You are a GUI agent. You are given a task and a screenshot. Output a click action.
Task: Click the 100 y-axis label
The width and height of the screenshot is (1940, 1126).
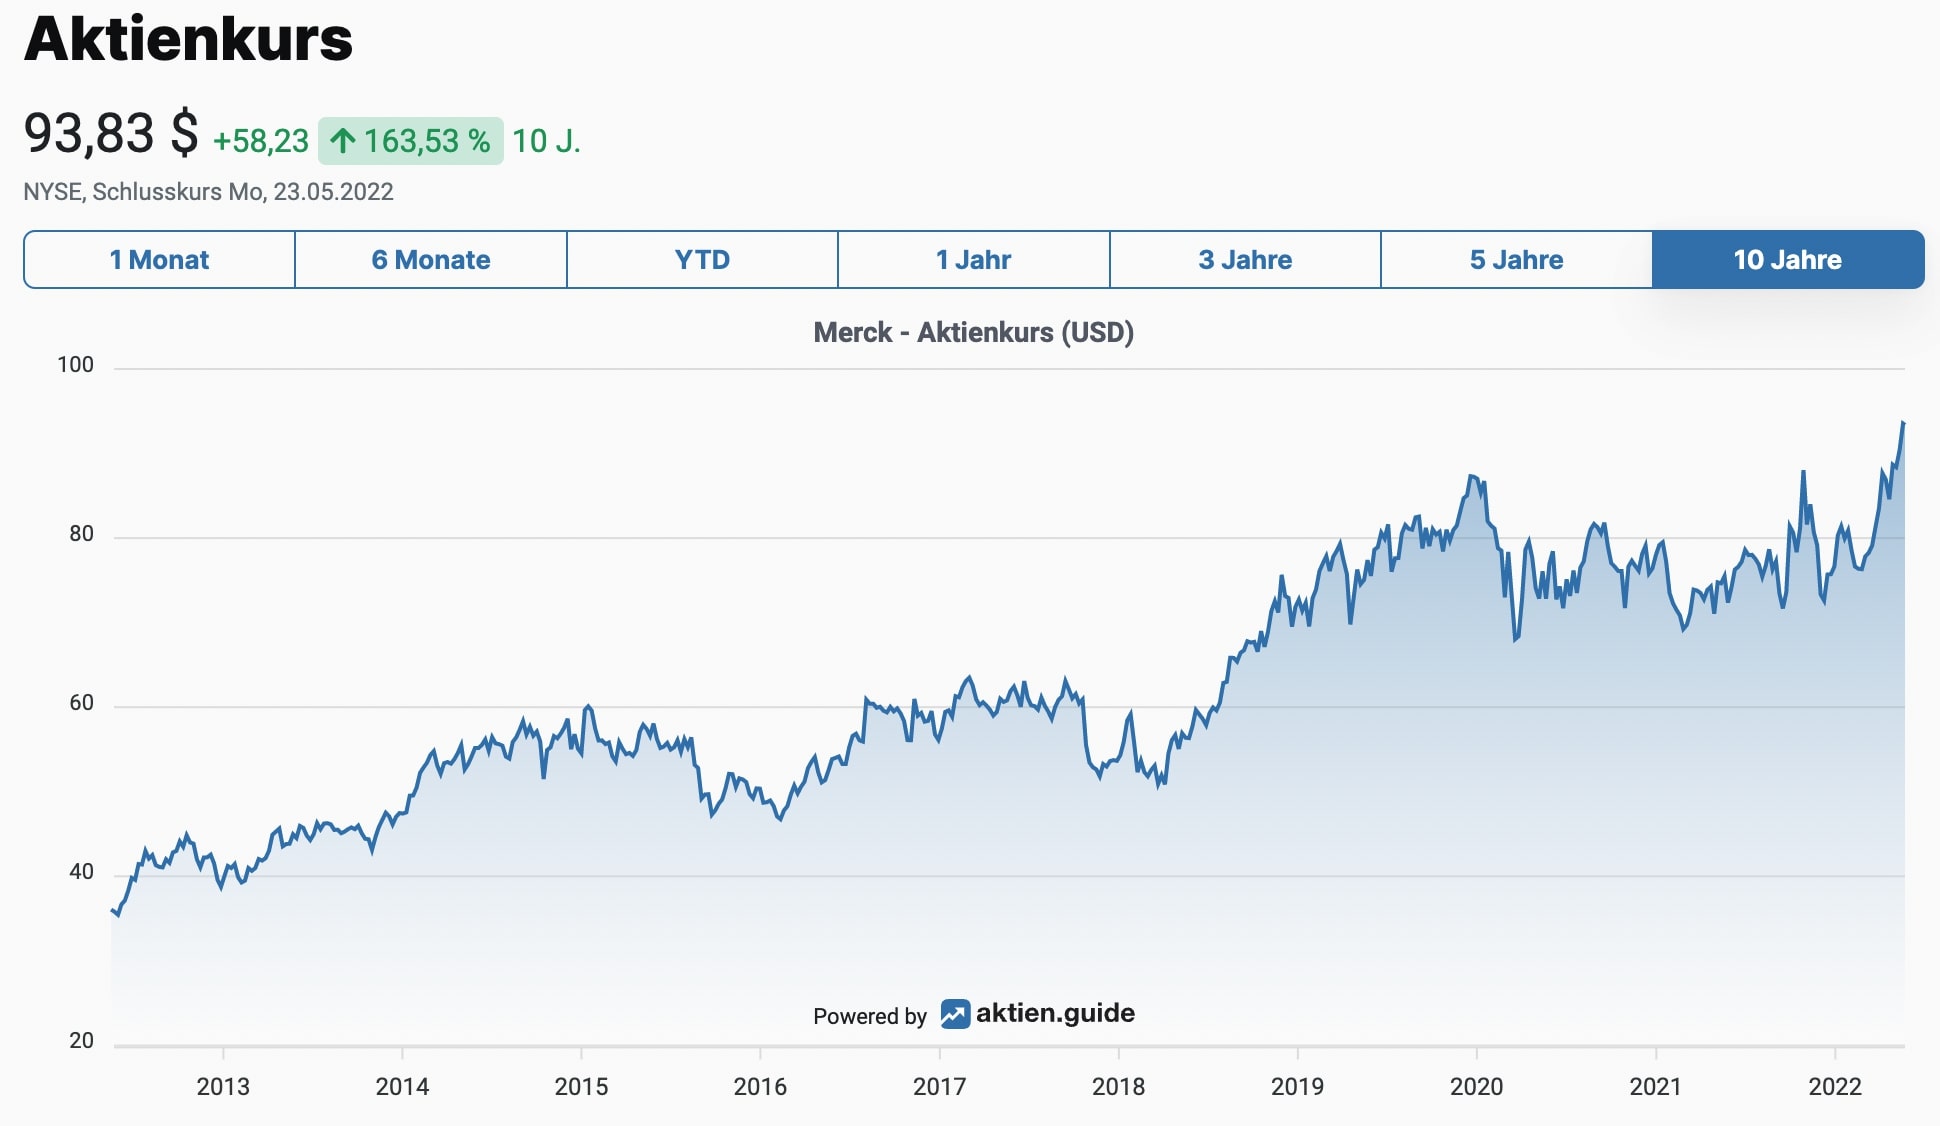click(76, 365)
